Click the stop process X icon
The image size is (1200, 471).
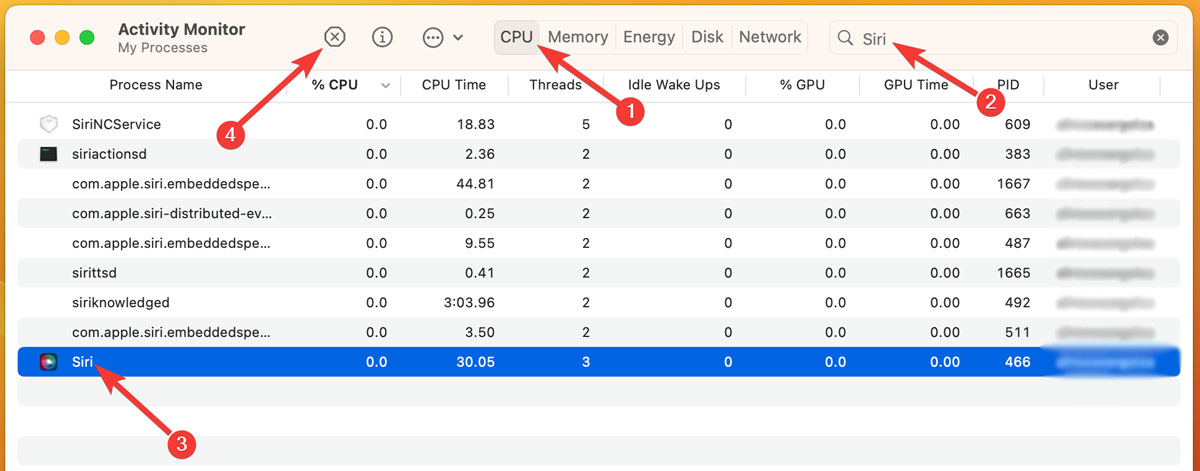335,37
